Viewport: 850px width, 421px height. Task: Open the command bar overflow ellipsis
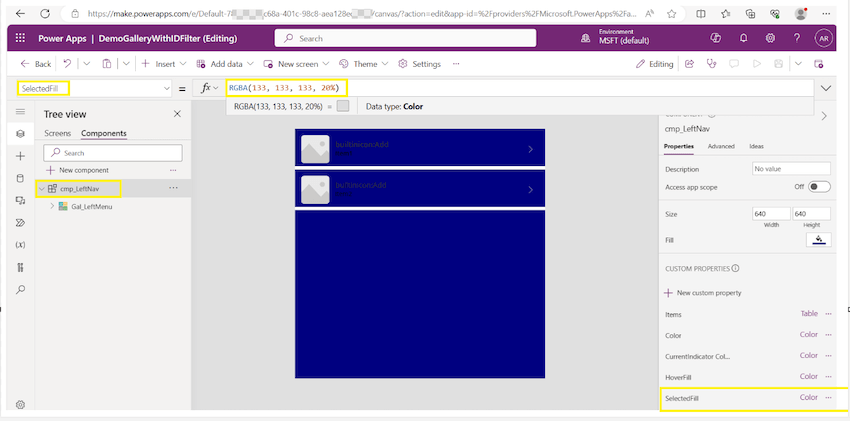[456, 64]
